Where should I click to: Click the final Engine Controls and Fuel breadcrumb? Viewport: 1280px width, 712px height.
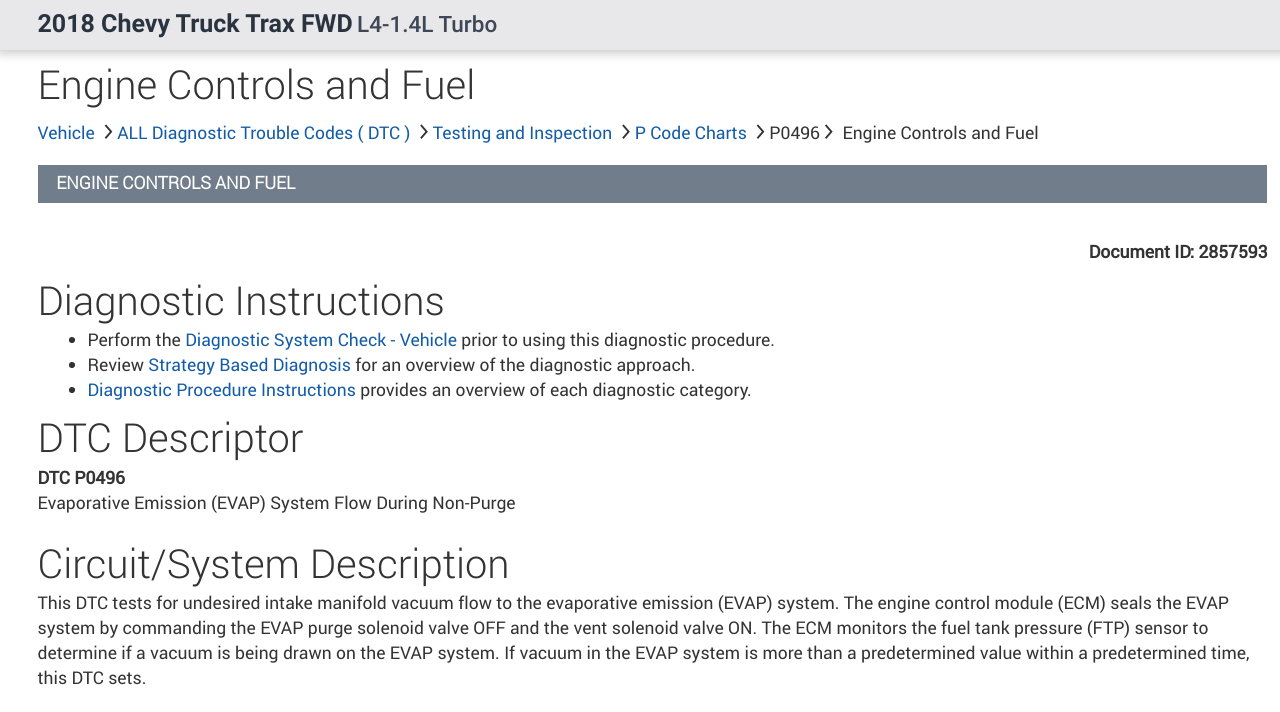940,133
